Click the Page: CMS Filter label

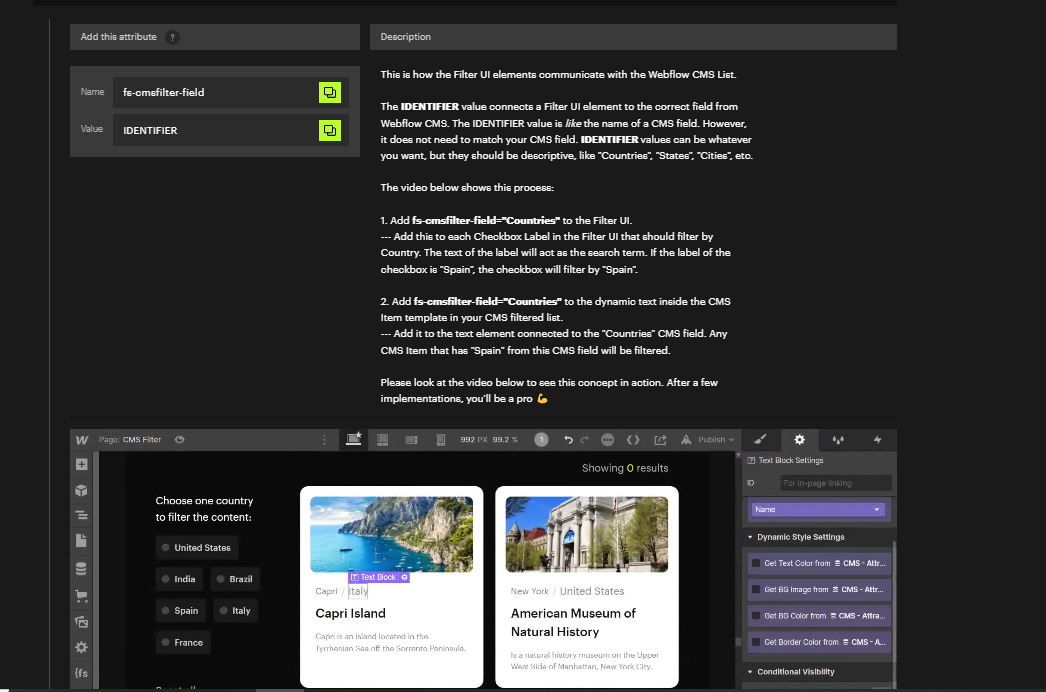coord(130,440)
